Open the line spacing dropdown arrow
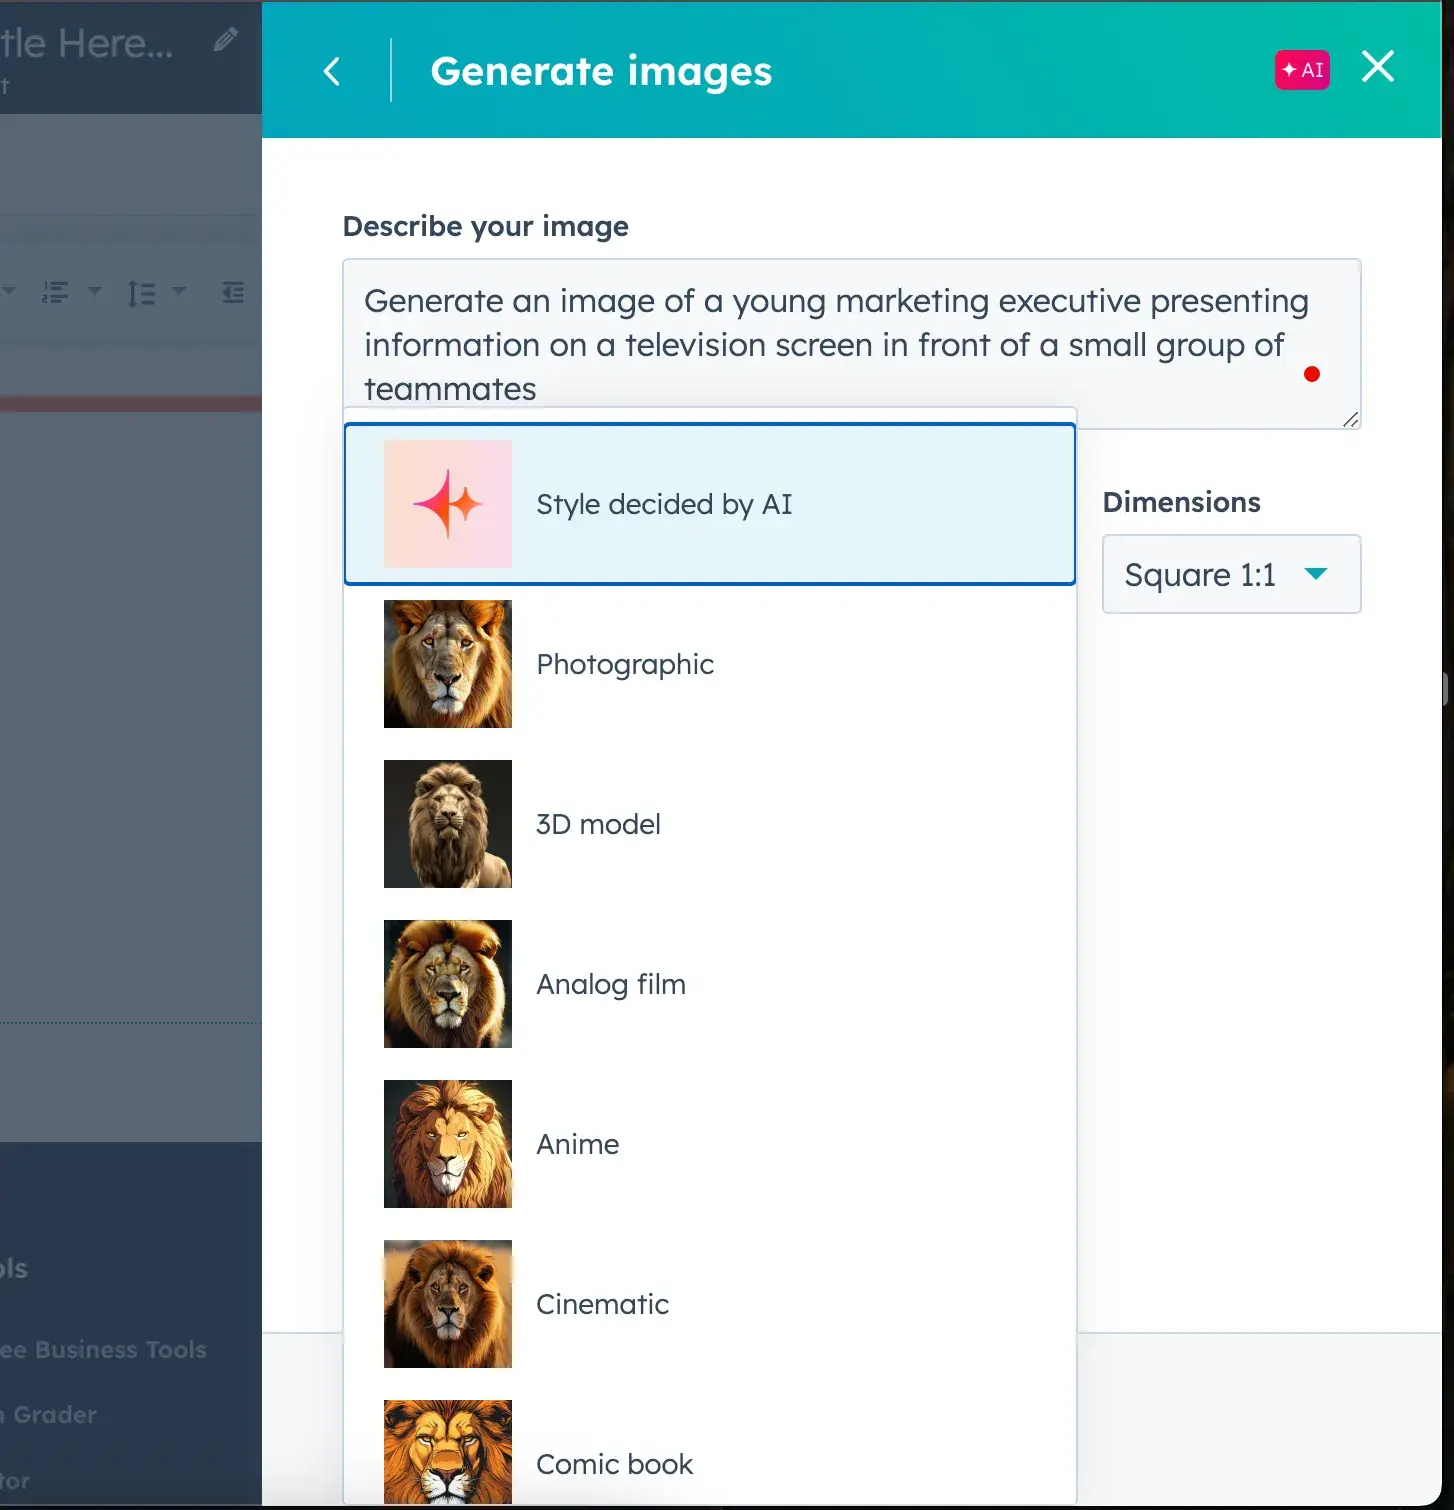Image resolution: width=1454 pixels, height=1510 pixels. [x=179, y=291]
